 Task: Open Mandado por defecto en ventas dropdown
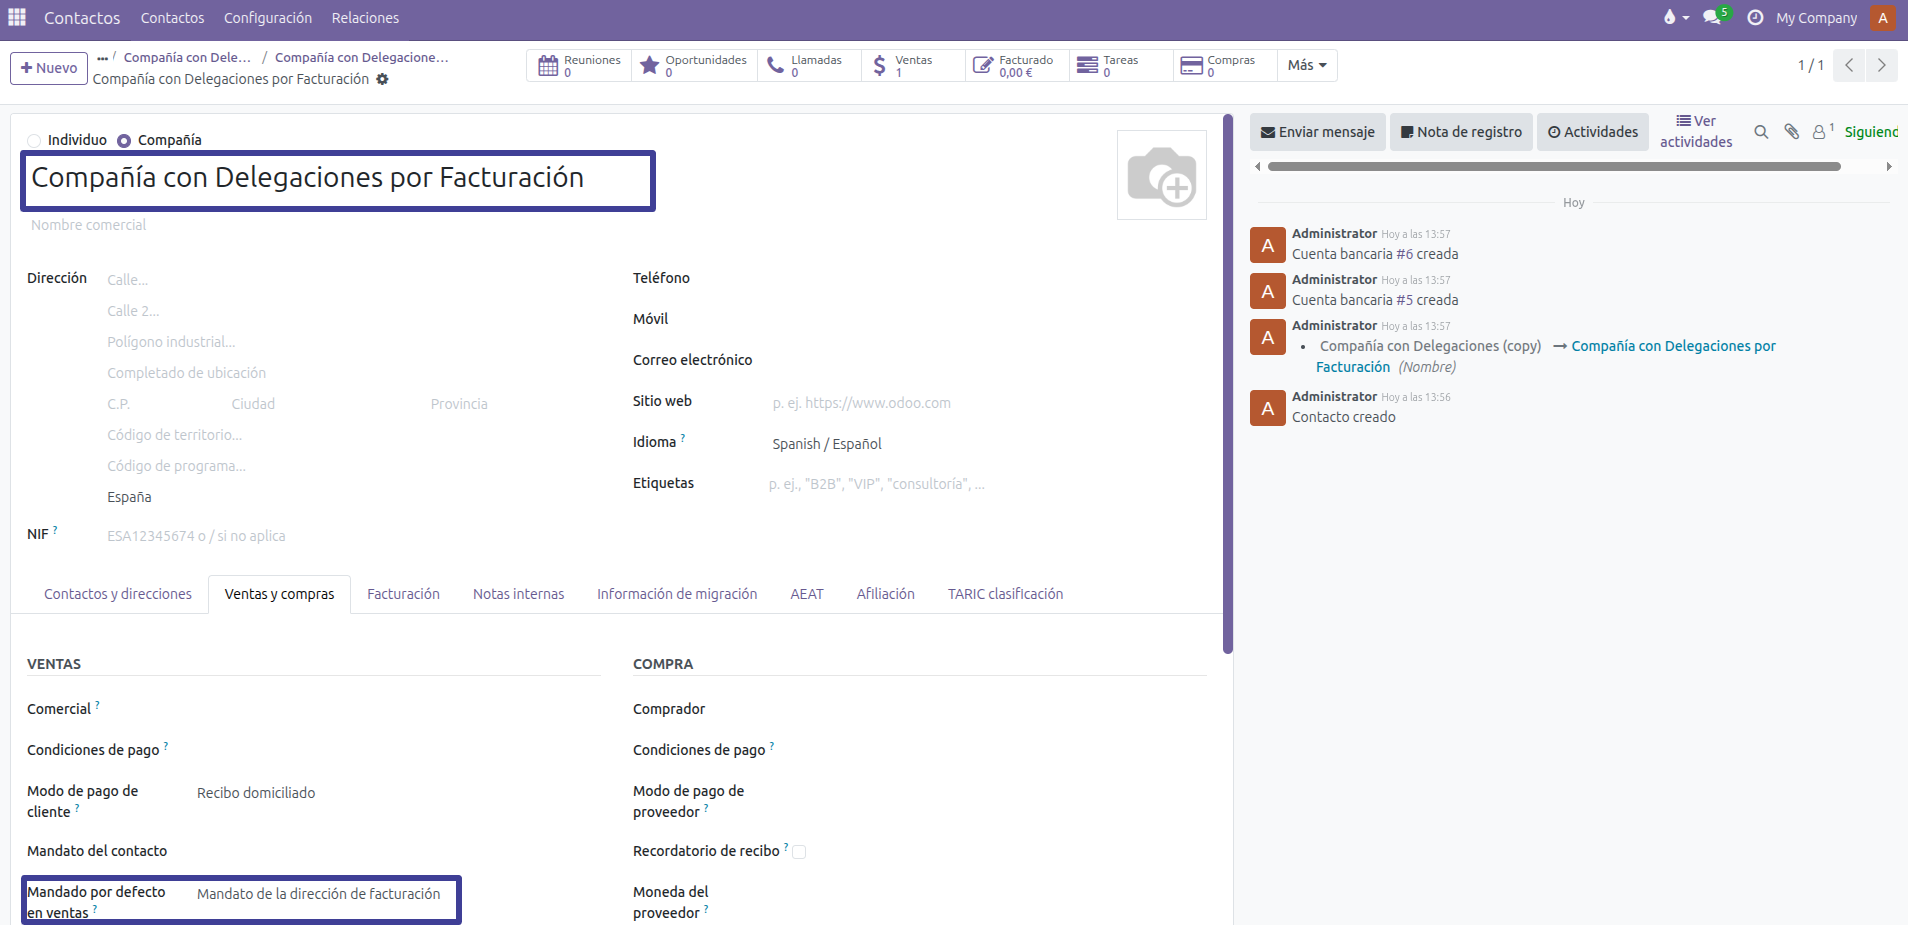click(x=319, y=894)
